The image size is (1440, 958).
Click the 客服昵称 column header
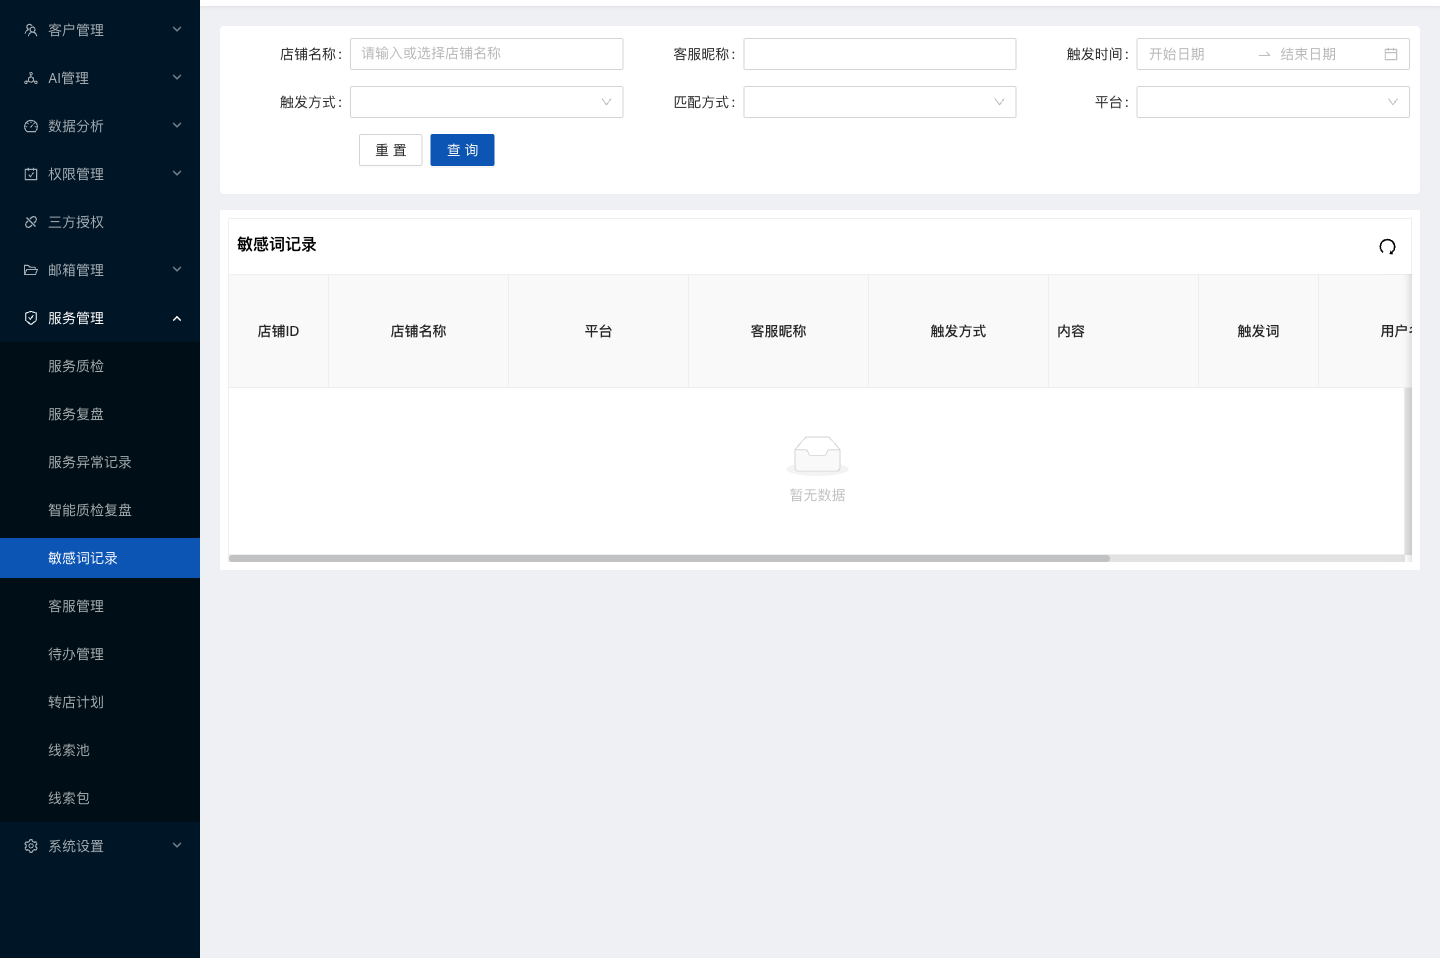778,331
